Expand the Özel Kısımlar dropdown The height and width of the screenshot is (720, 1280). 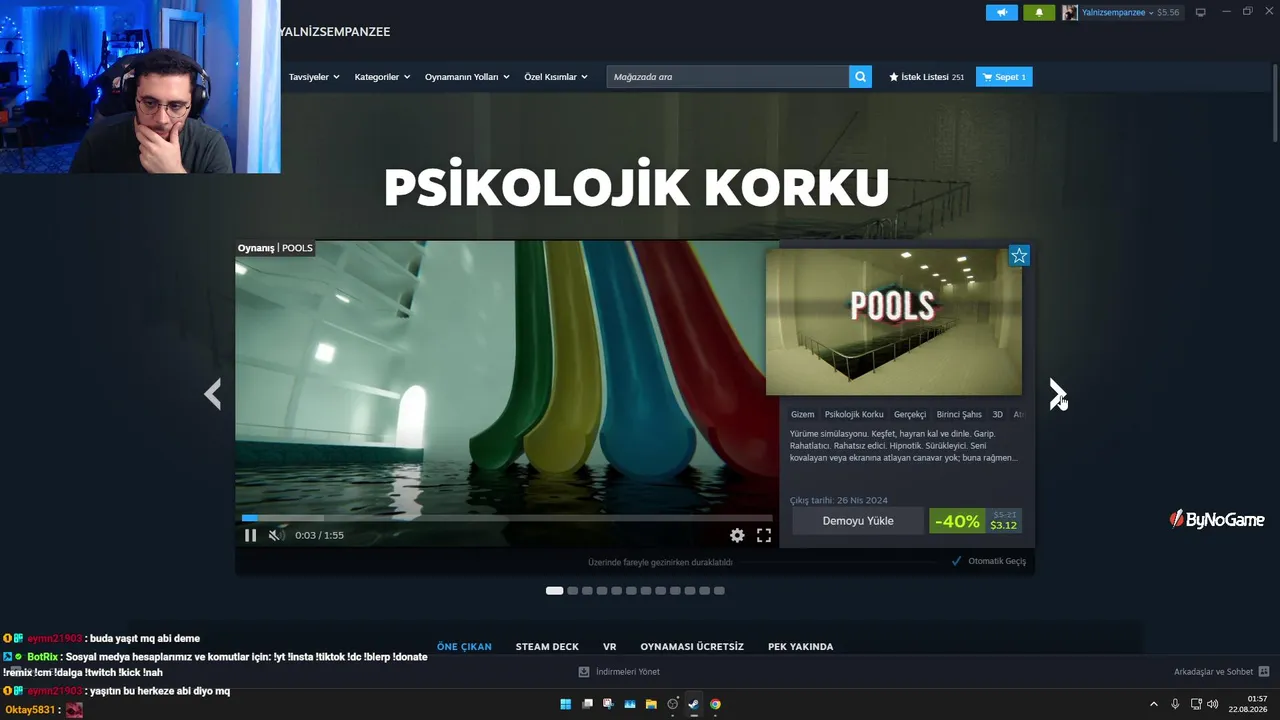click(x=556, y=77)
